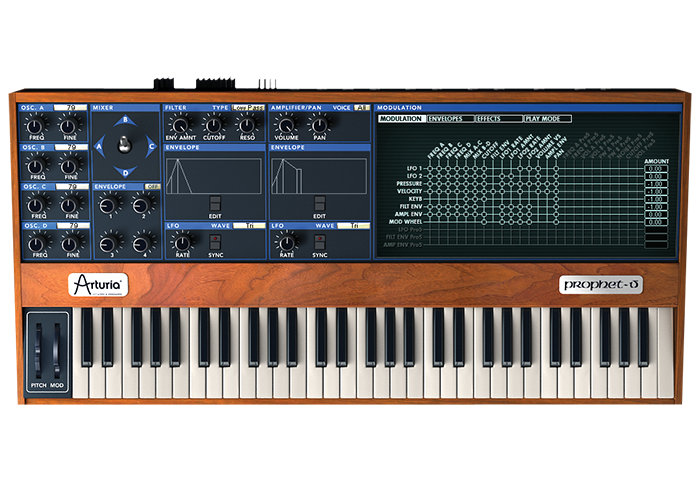Viewport: 700px width, 484px height.
Task: Open filter LFO WAVE Tri selector
Action: 249,225
